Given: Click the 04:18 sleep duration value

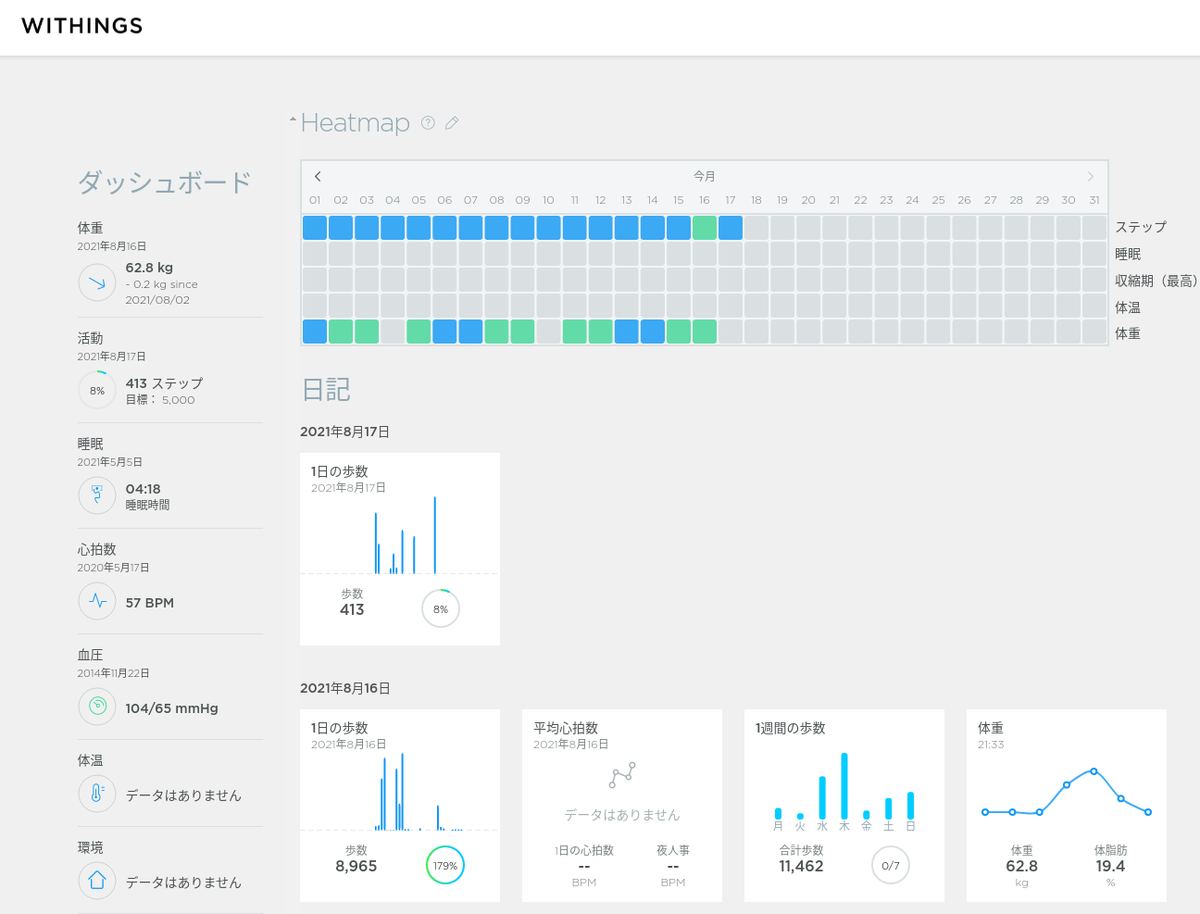Looking at the screenshot, I should [143, 489].
